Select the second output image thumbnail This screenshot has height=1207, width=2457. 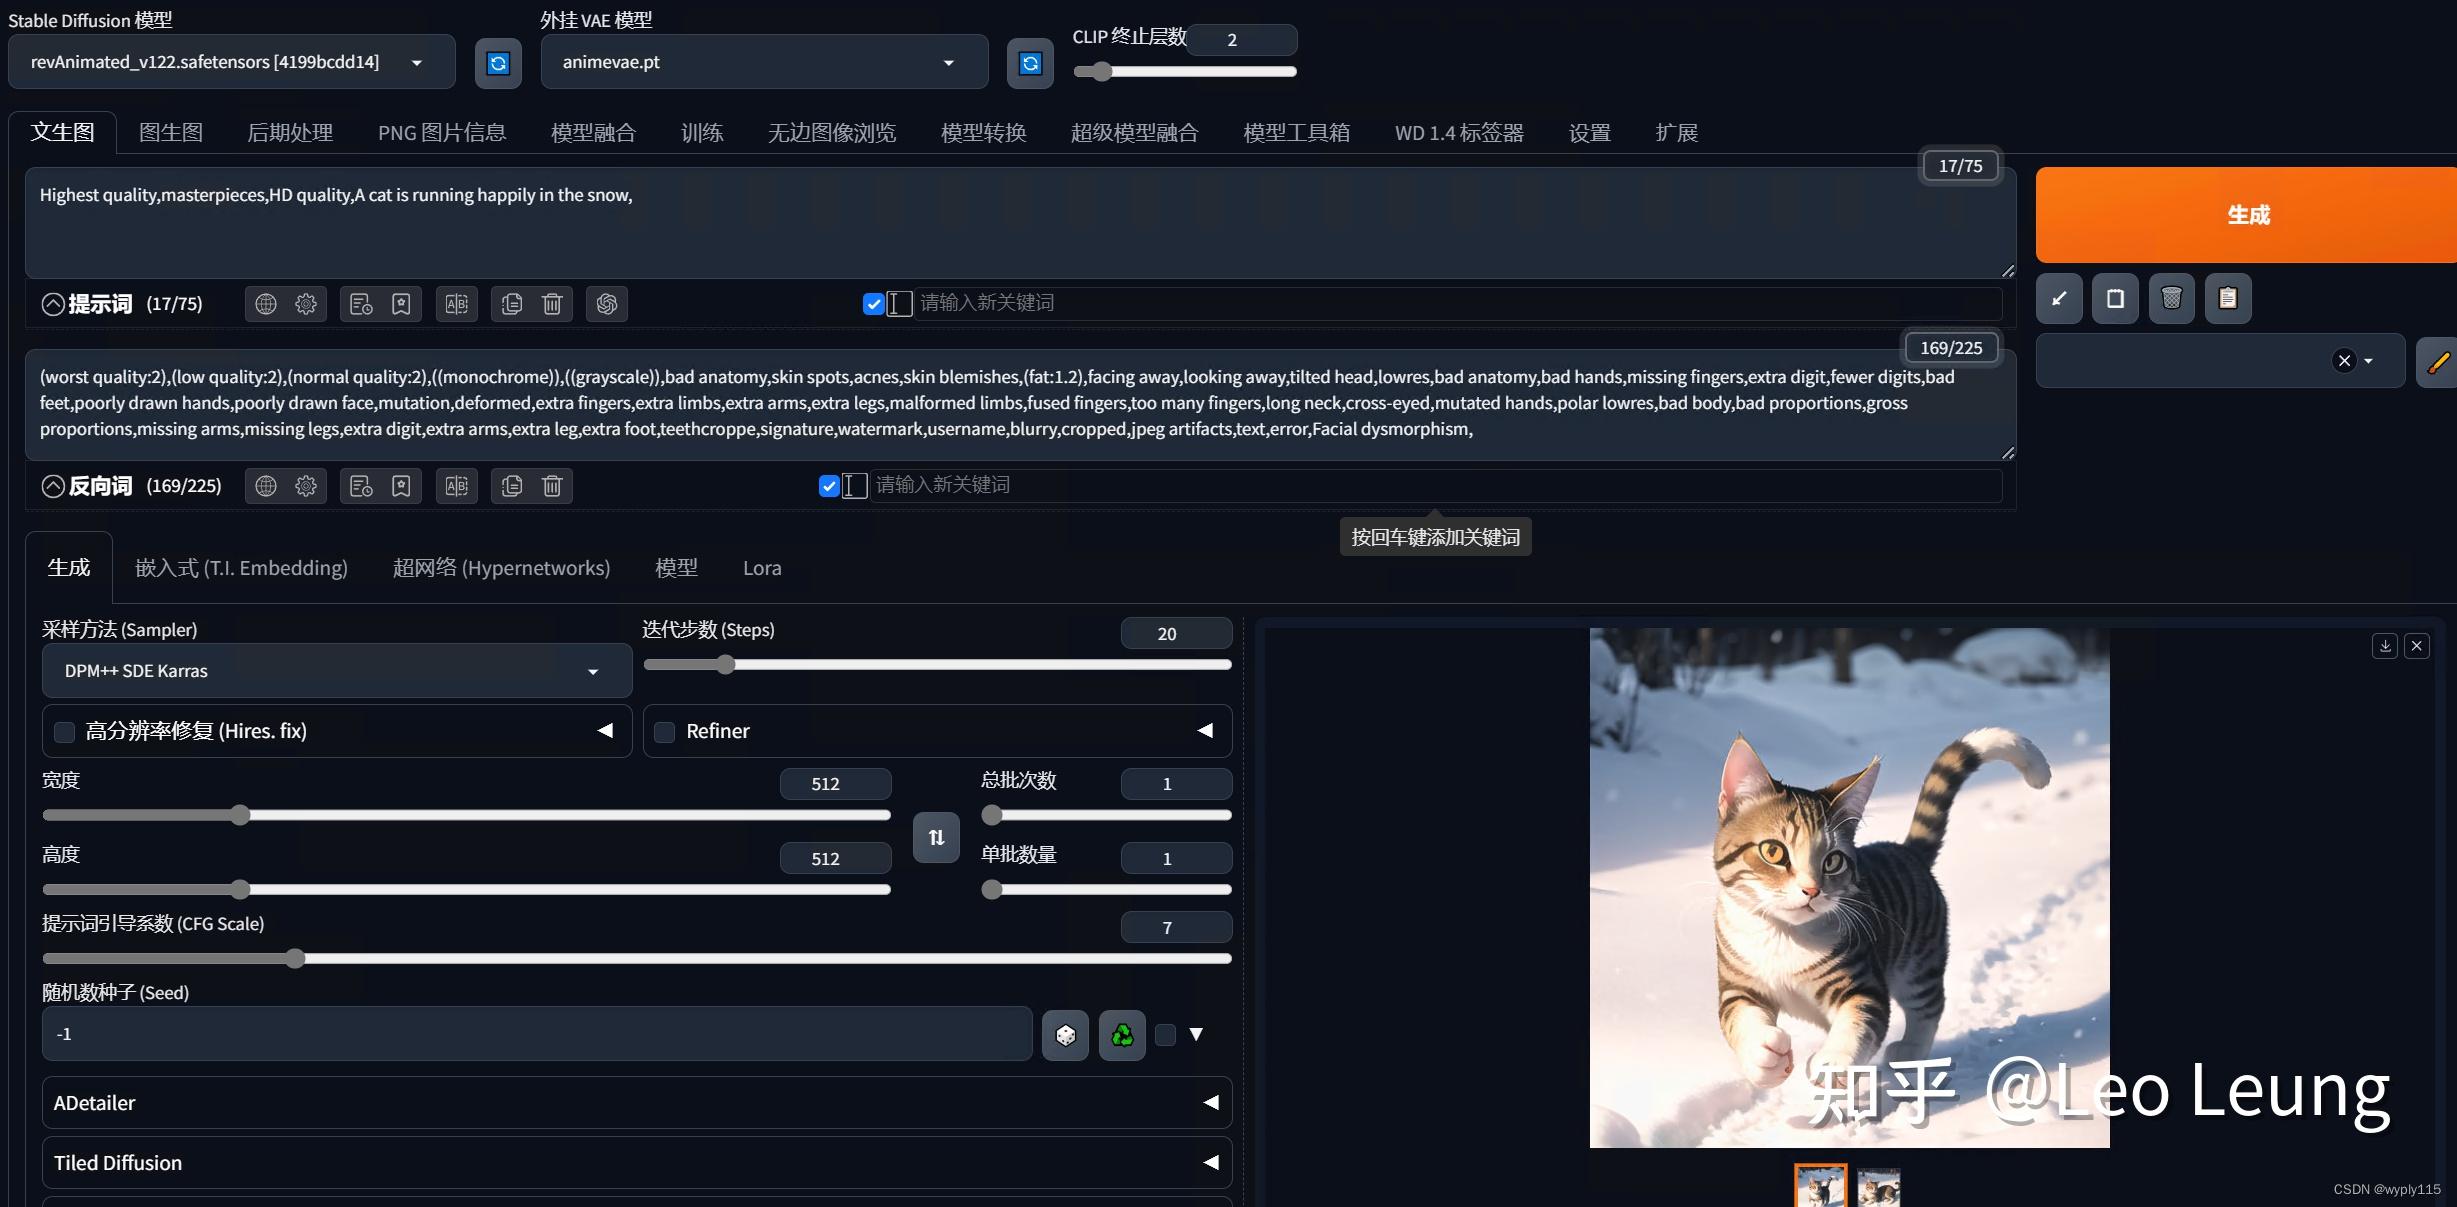1878,1188
